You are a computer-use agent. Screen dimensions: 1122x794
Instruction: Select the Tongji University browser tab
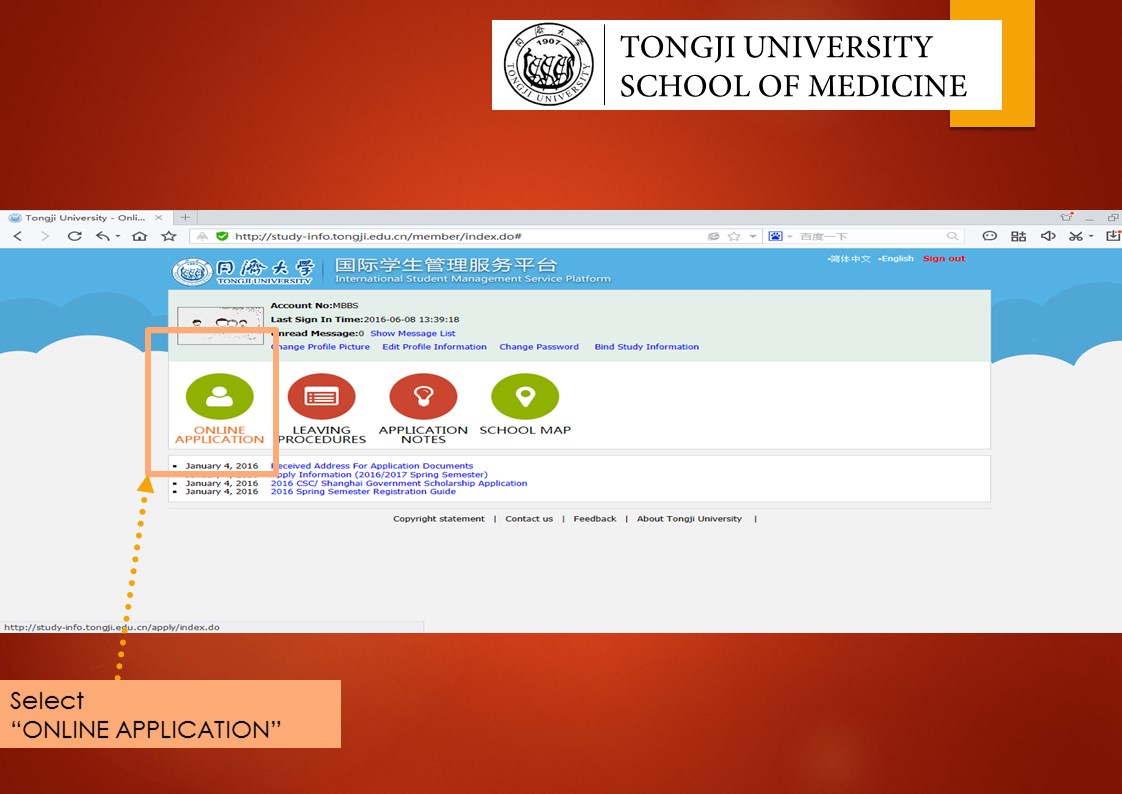(84, 217)
